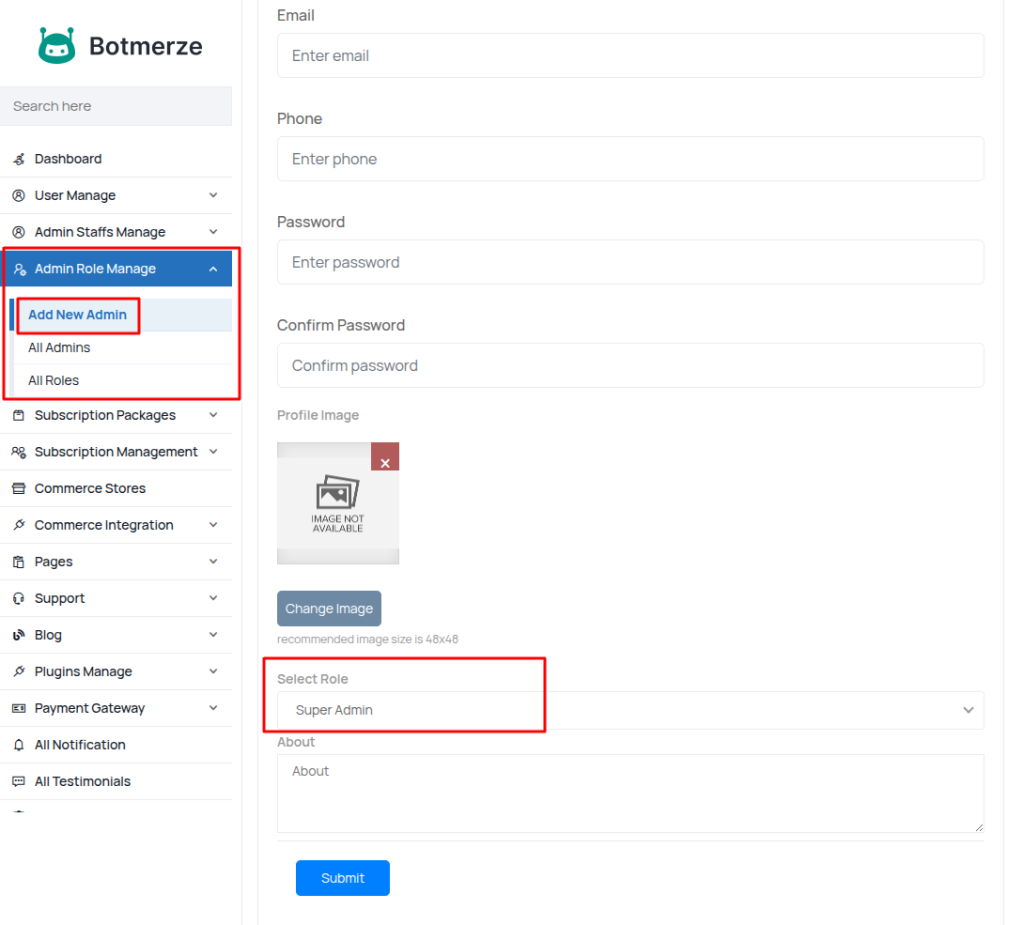Collapse the Admin Role Manage section
The image size is (1024, 925).
[213, 269]
